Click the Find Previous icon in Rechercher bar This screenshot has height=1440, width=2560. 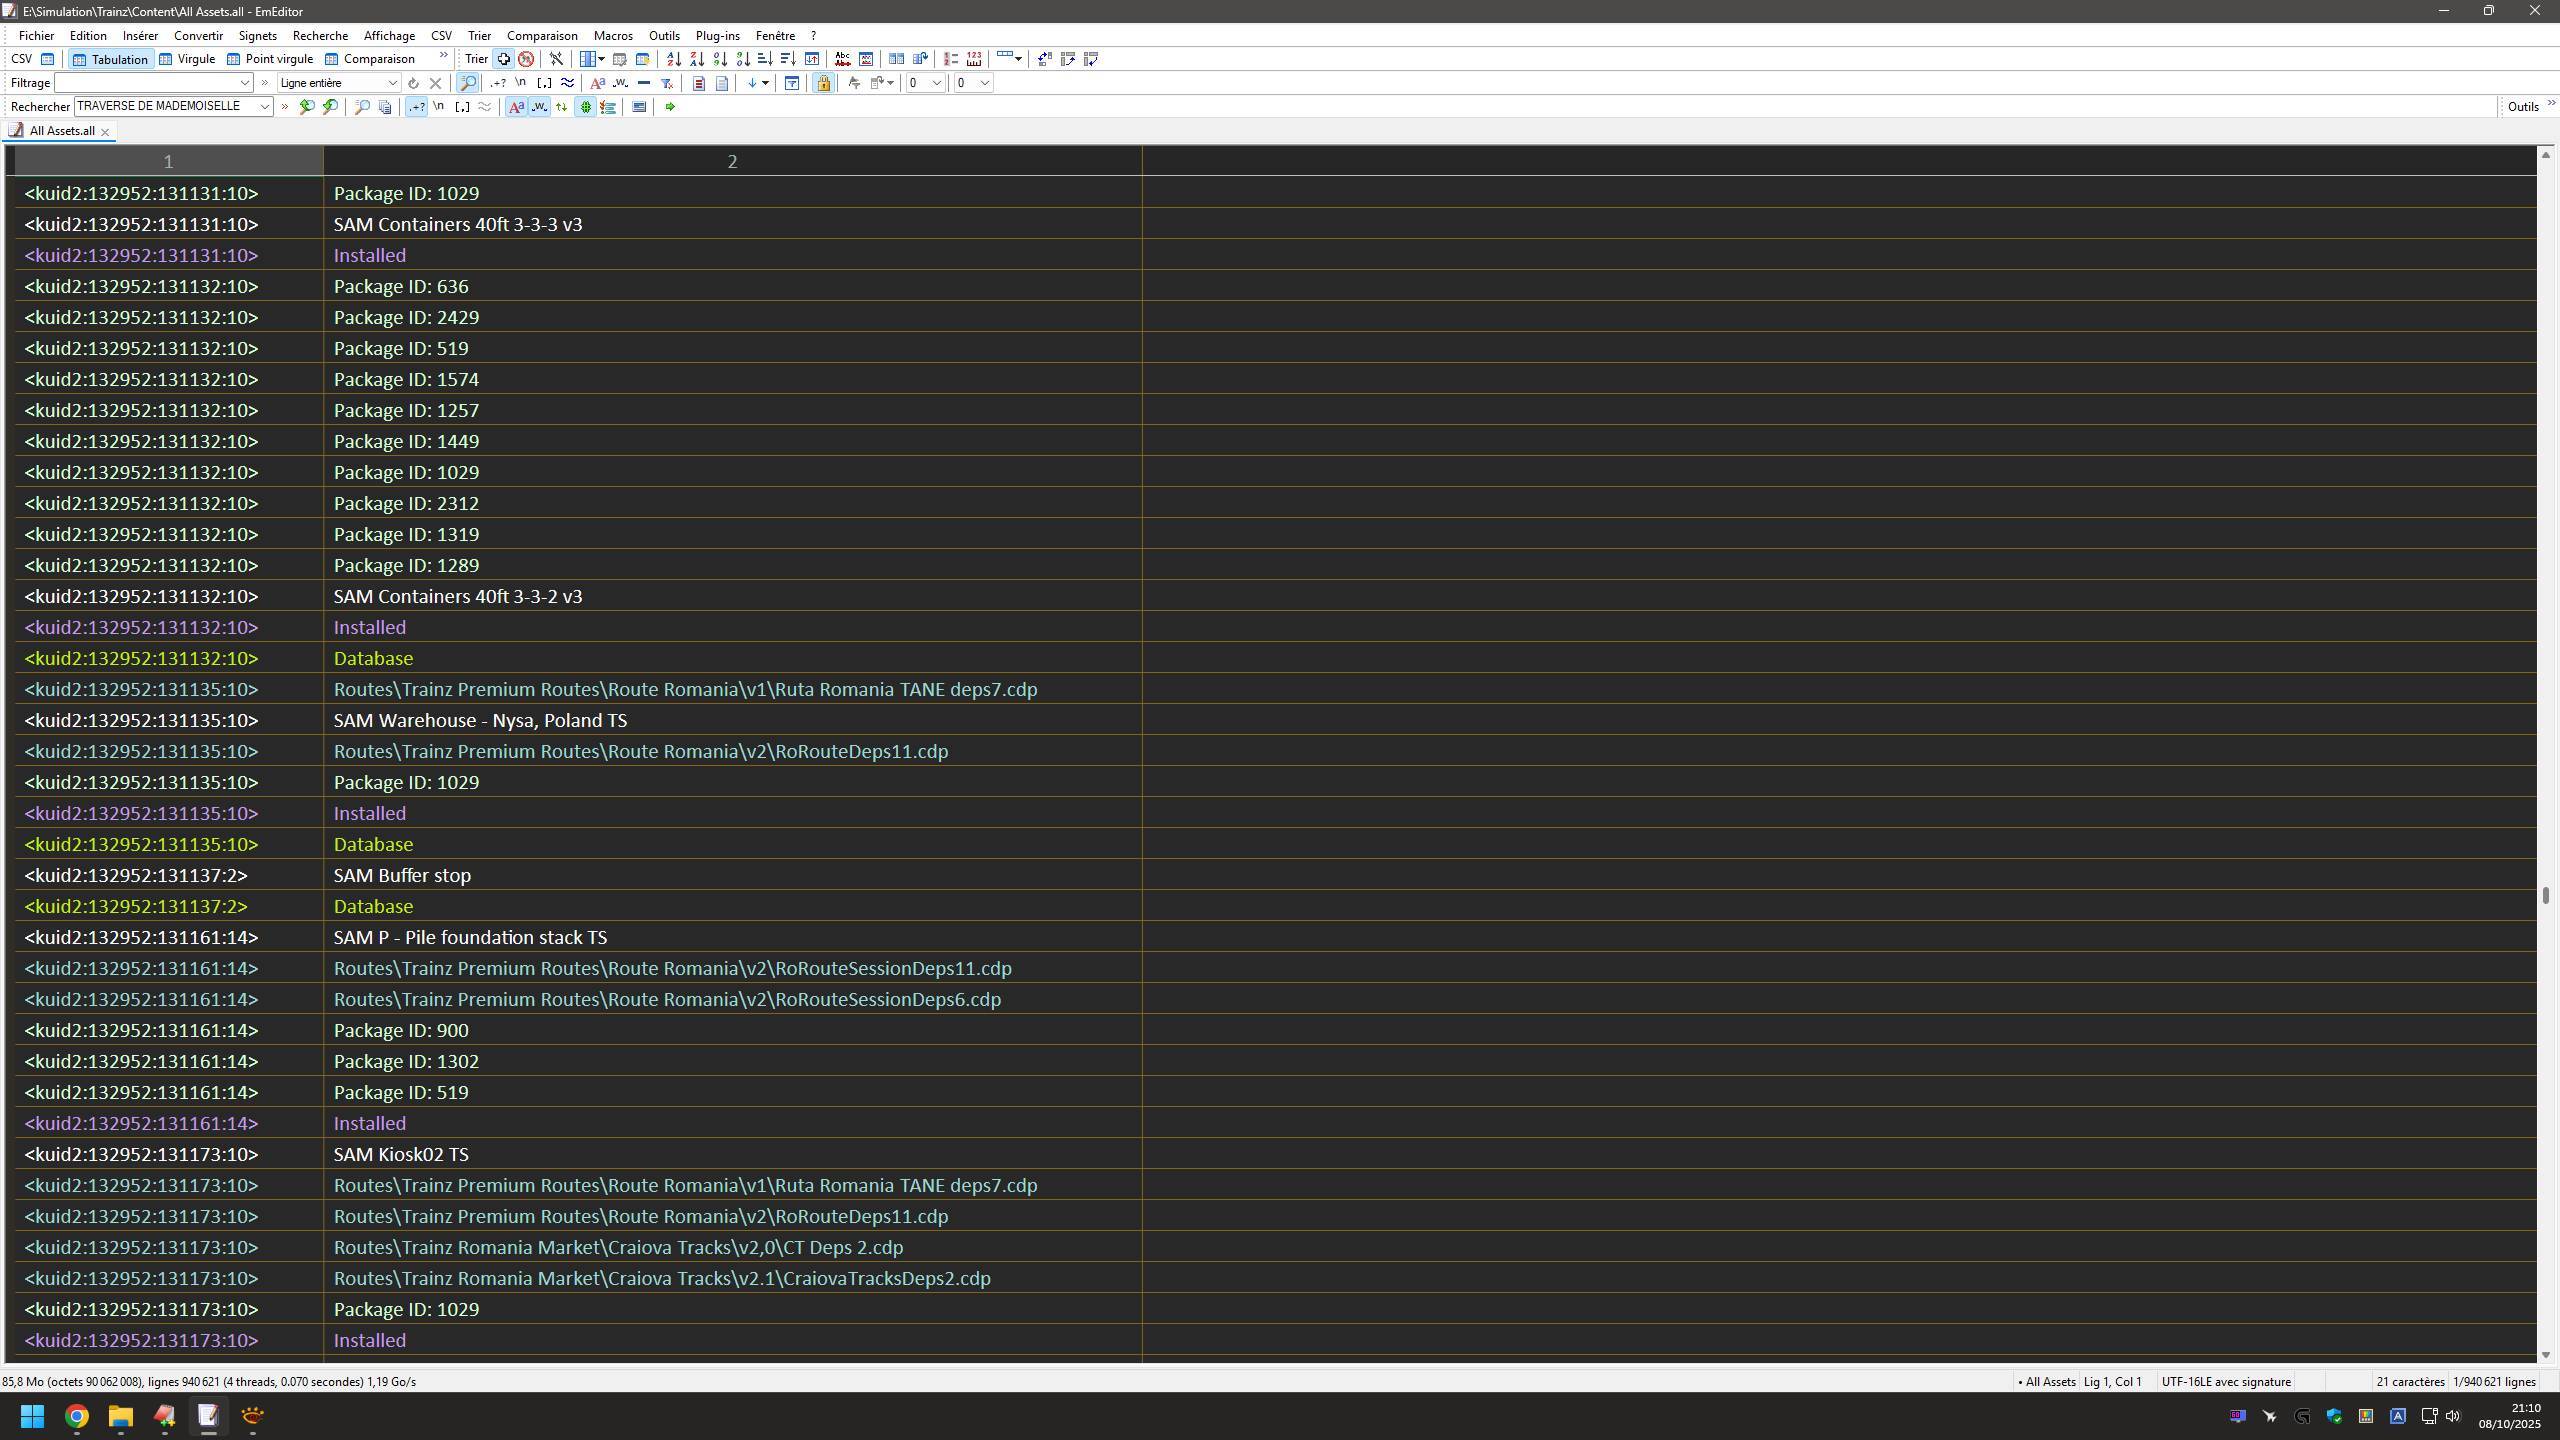pyautogui.click(x=307, y=107)
